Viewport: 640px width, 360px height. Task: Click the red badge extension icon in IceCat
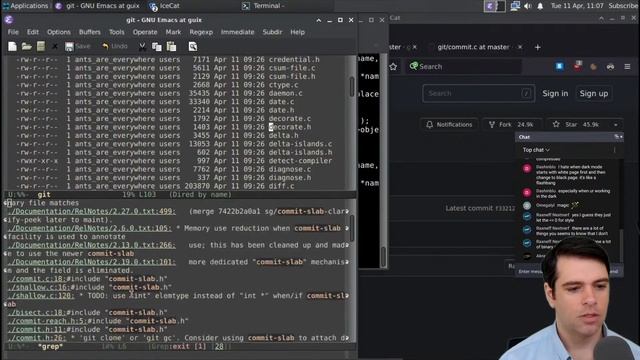[577, 66]
